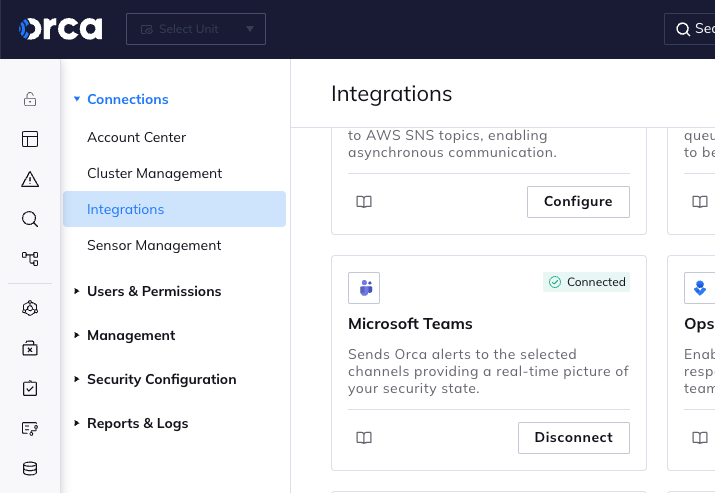Expand the Management section
Viewport: 715px width, 493px height.
tap(124, 336)
